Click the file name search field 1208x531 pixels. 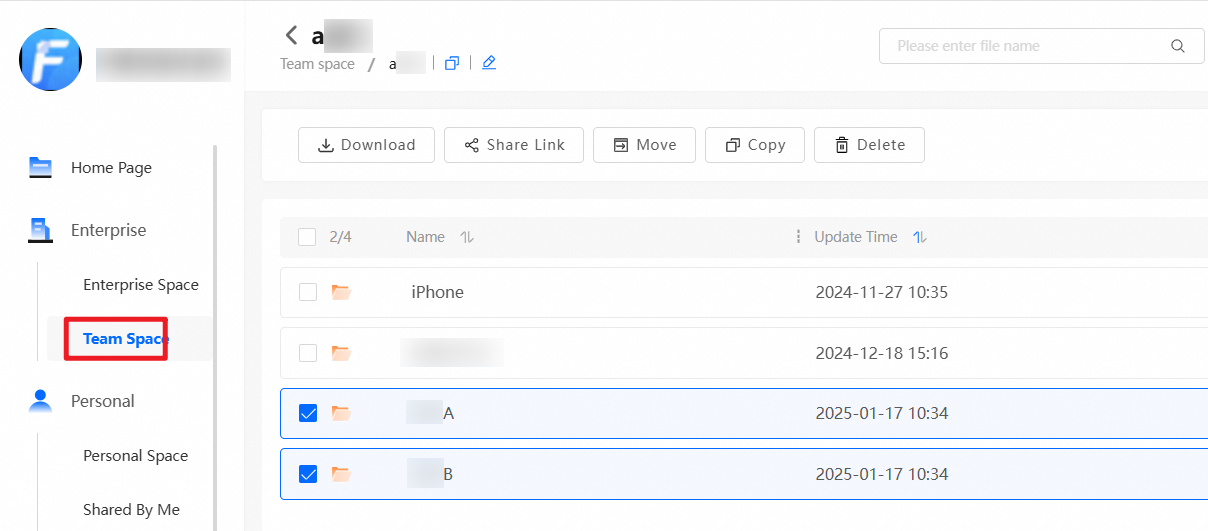[x=1020, y=46]
